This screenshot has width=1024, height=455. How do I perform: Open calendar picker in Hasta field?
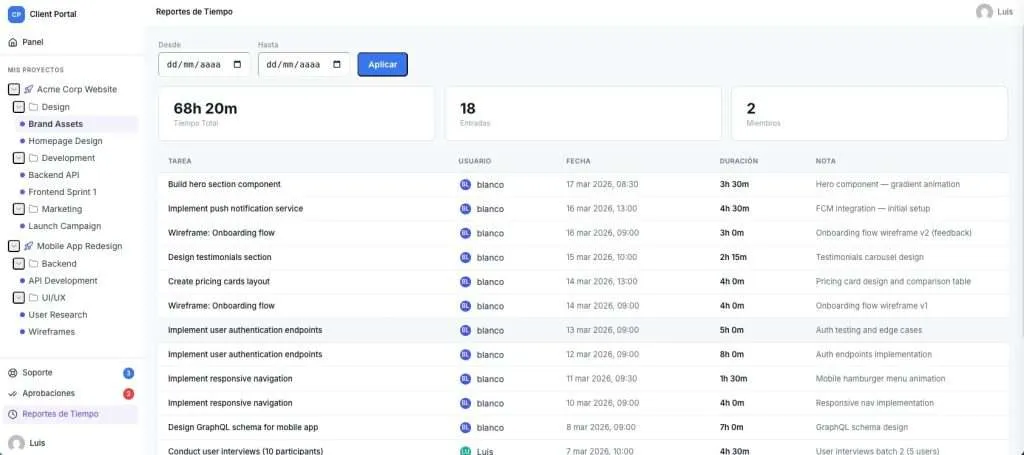(x=337, y=65)
